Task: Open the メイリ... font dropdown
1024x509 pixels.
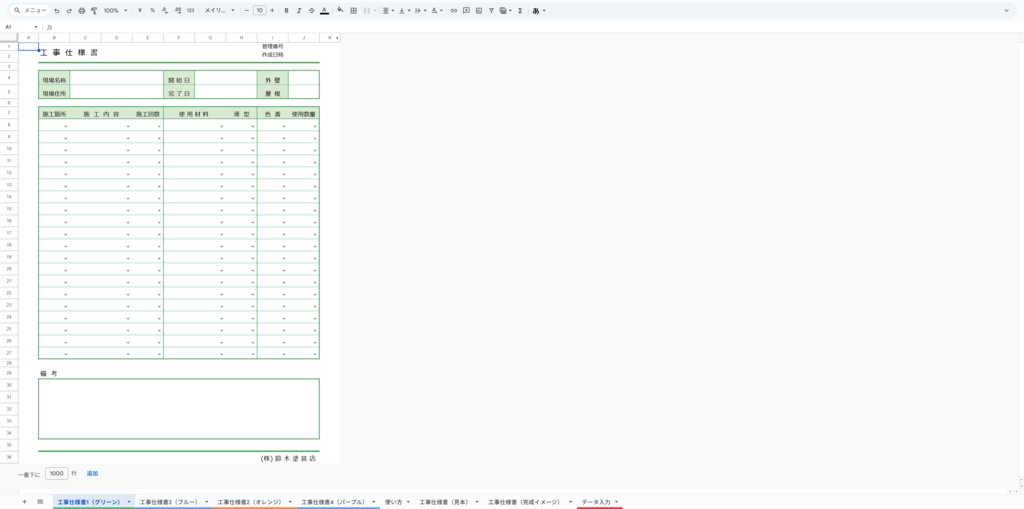Action: (x=219, y=10)
